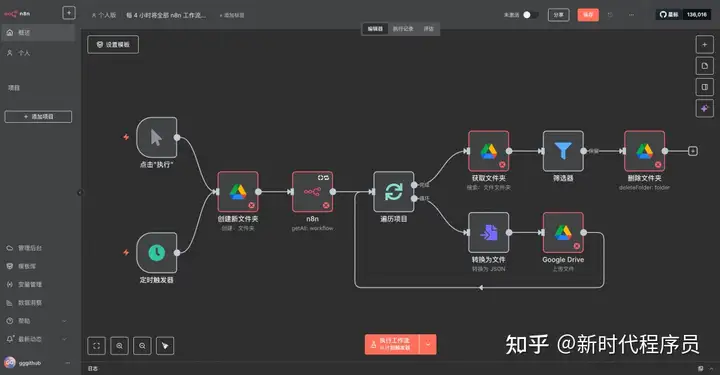This screenshot has height=375, width=720.
Task: Click the 设置模板 button
Action: [x=113, y=45]
